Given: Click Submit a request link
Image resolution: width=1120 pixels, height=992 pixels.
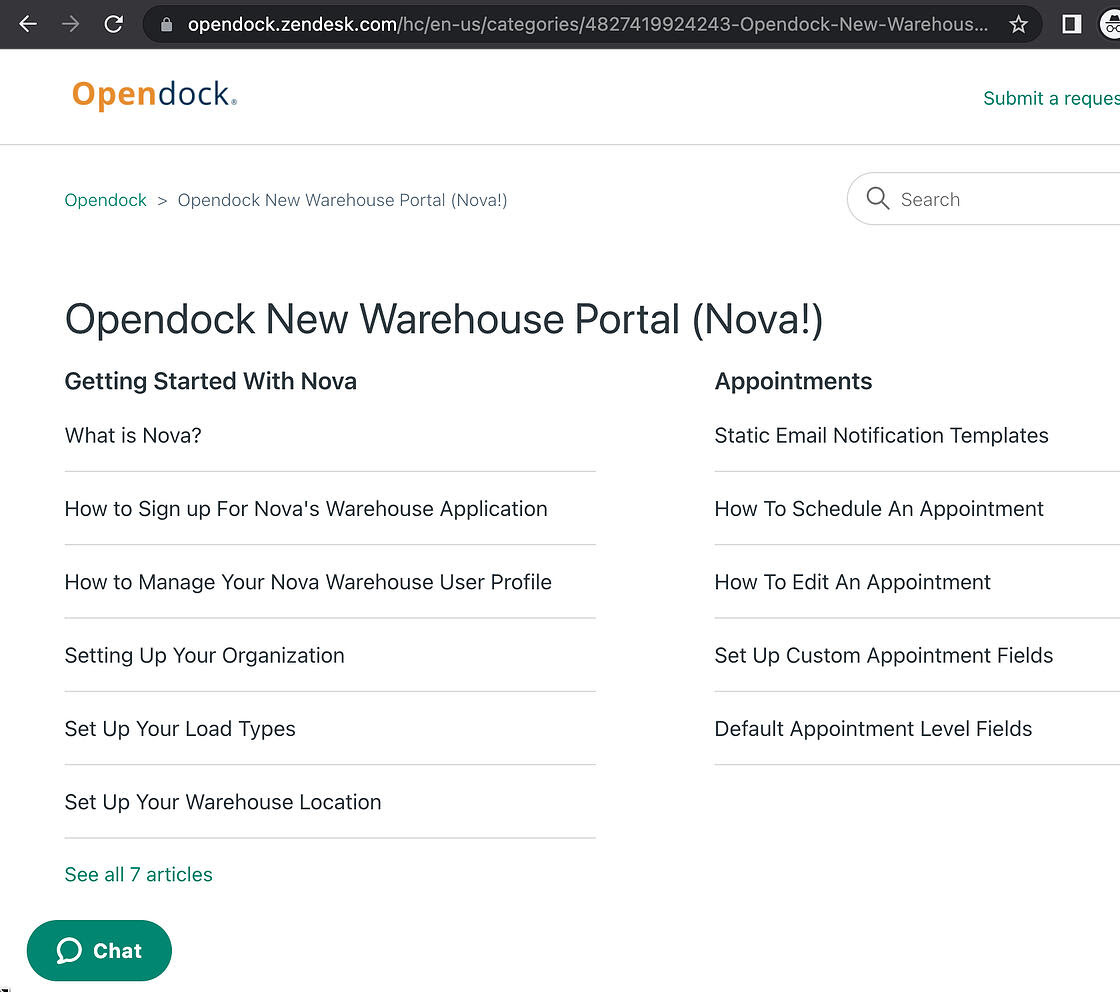Looking at the screenshot, I should [1051, 99].
